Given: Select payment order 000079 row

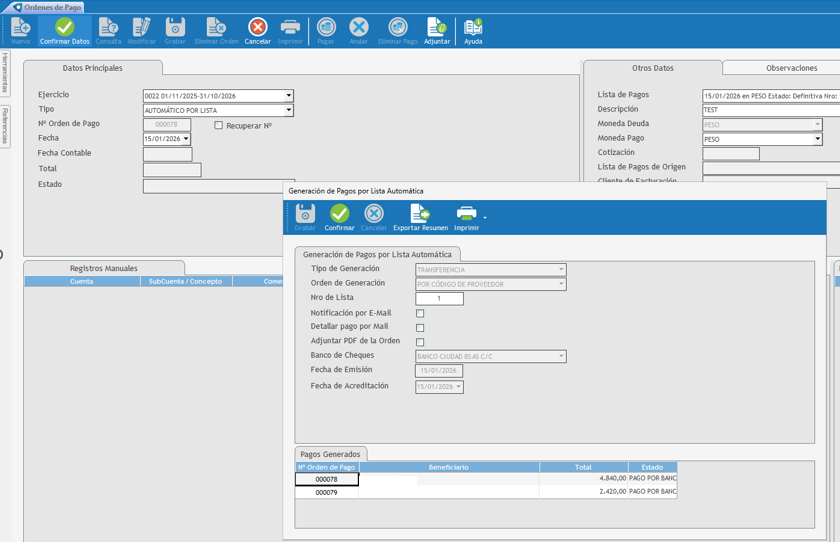Looking at the screenshot, I should [x=327, y=492].
